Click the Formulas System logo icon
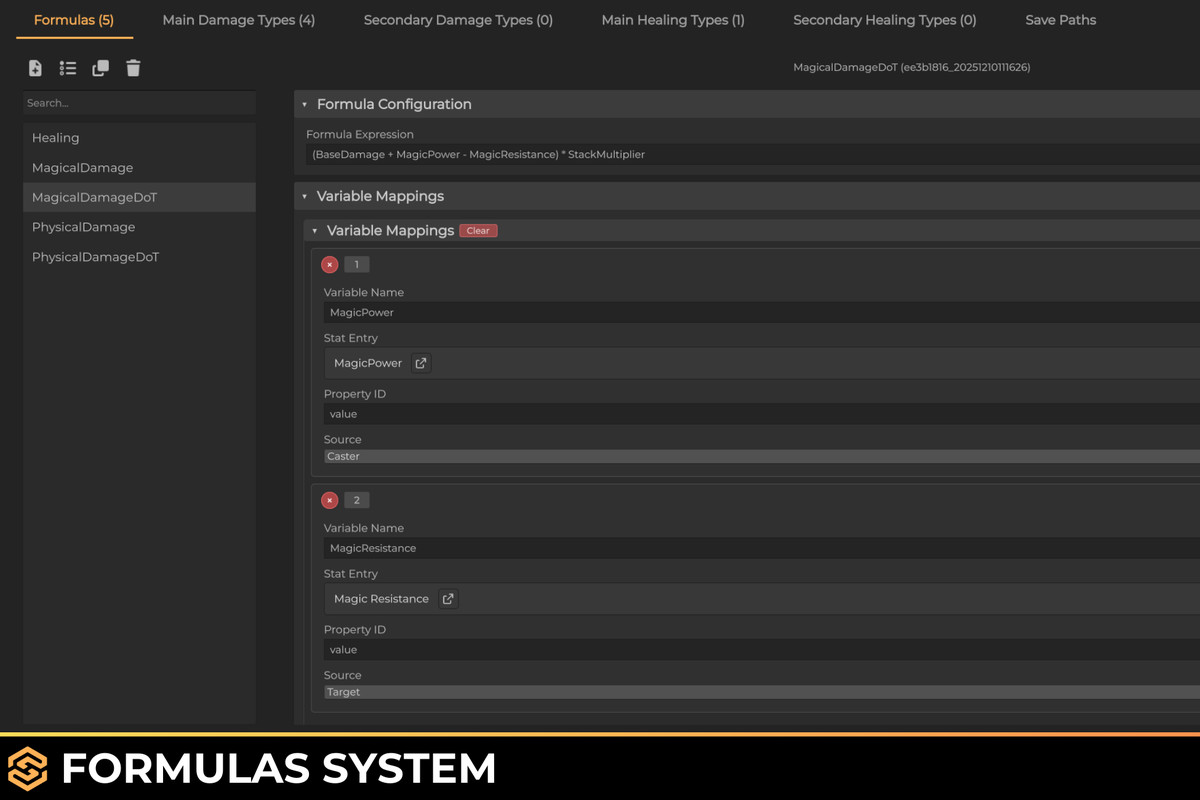The image size is (1200, 800). pos(28,768)
